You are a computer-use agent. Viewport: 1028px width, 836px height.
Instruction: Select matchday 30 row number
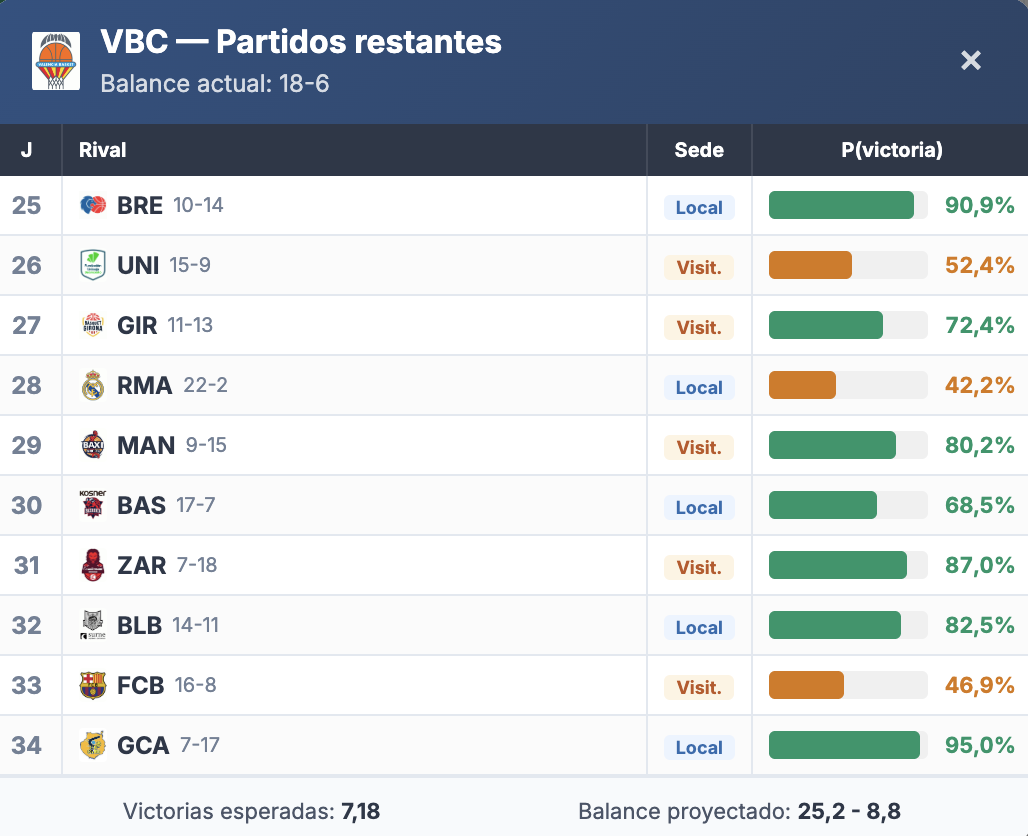point(27,505)
